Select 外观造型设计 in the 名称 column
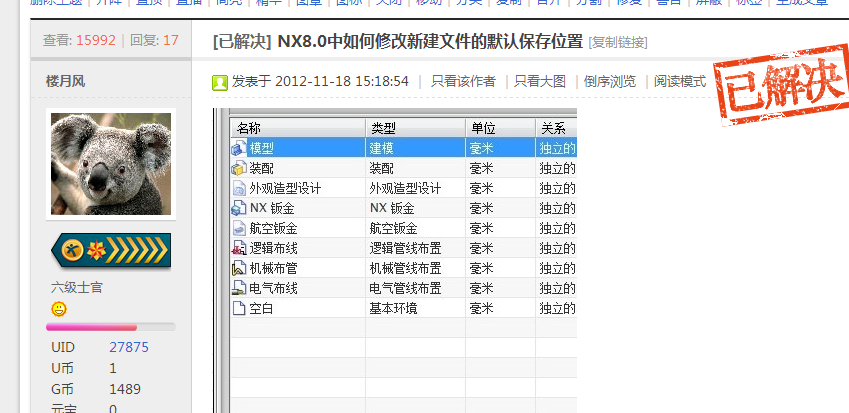849x413 pixels. (x=285, y=188)
